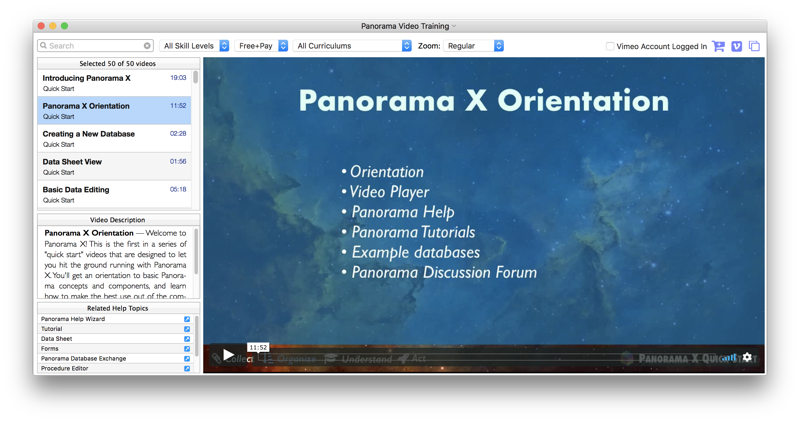Click the magnifying glass search icon
Screen dimensions: 800x423
44,45
